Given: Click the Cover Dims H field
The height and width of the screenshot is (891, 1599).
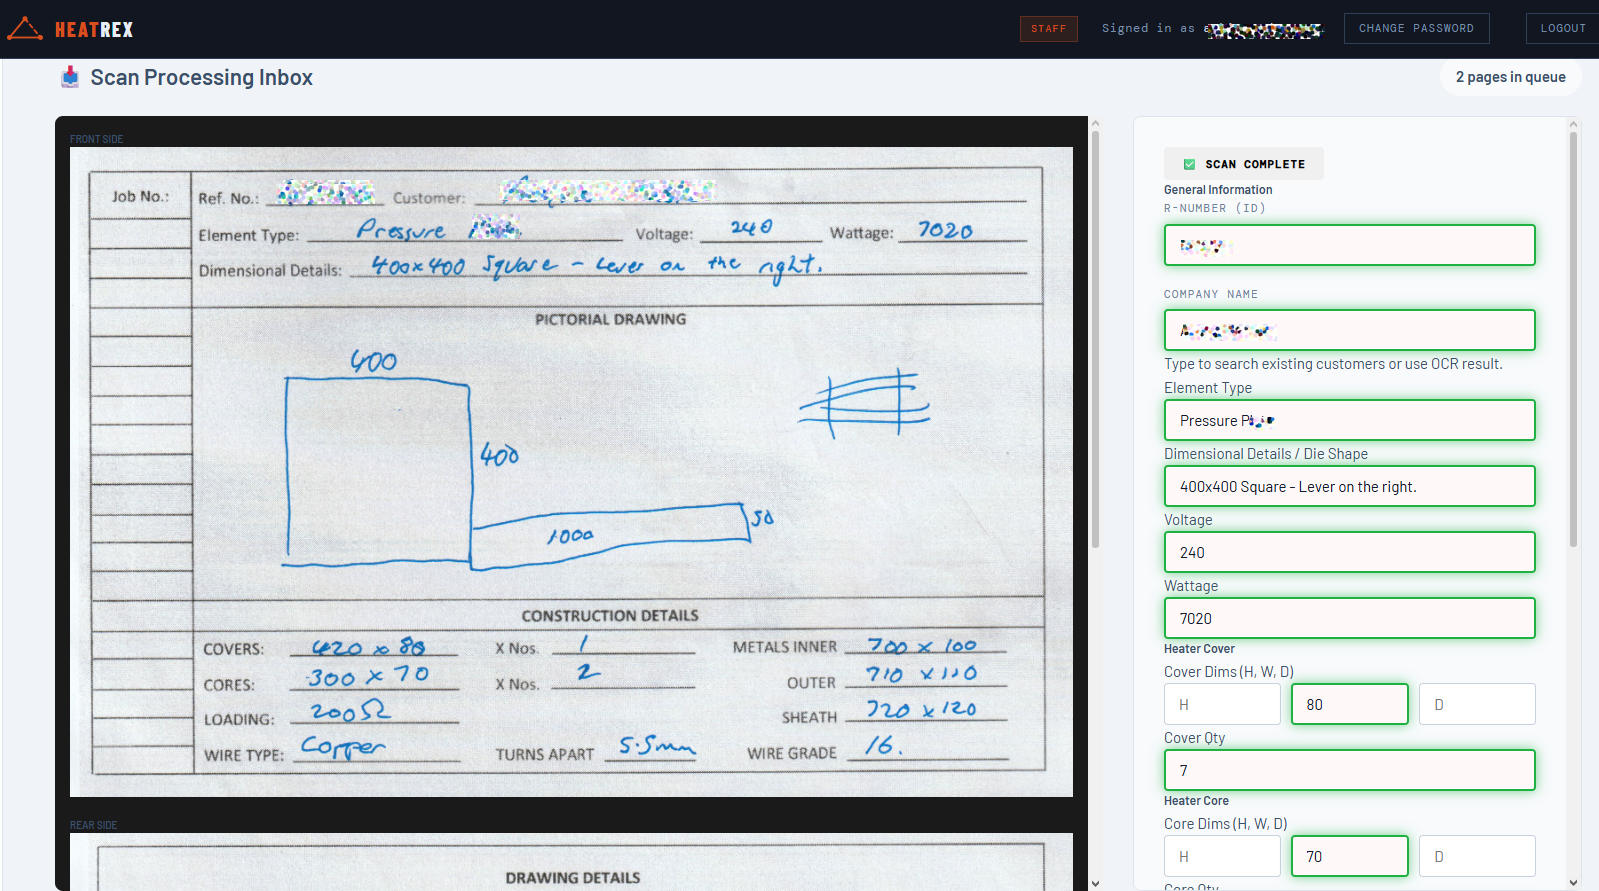Looking at the screenshot, I should point(1222,704).
